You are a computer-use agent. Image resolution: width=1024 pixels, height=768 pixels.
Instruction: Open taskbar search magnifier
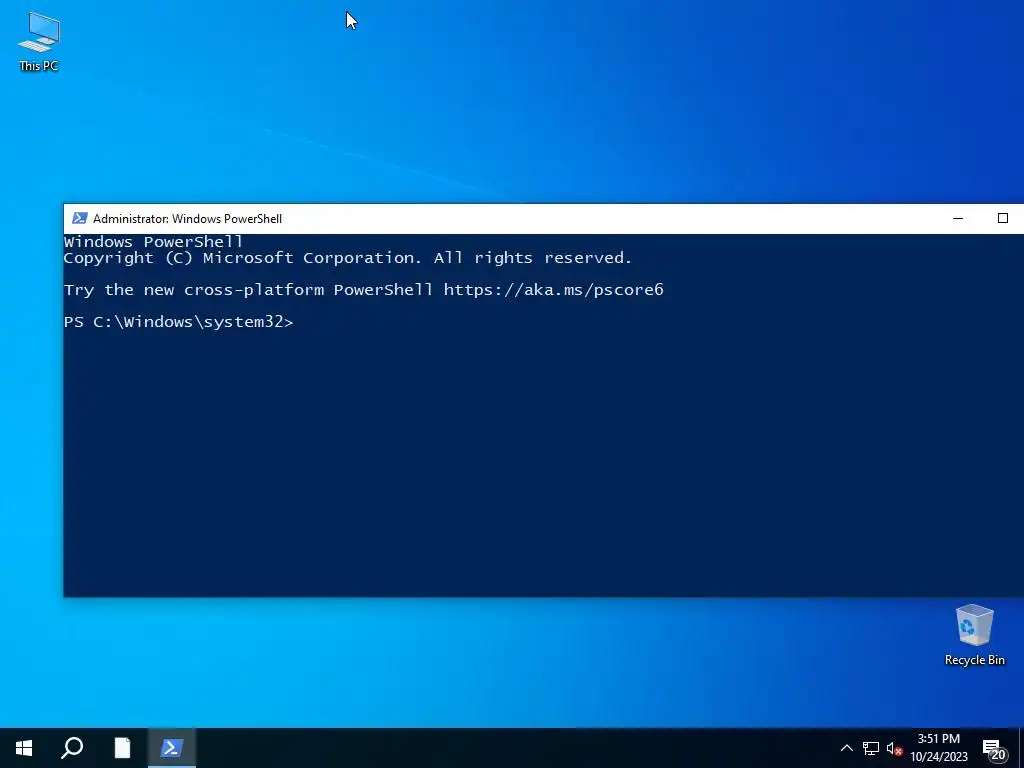tap(72, 748)
